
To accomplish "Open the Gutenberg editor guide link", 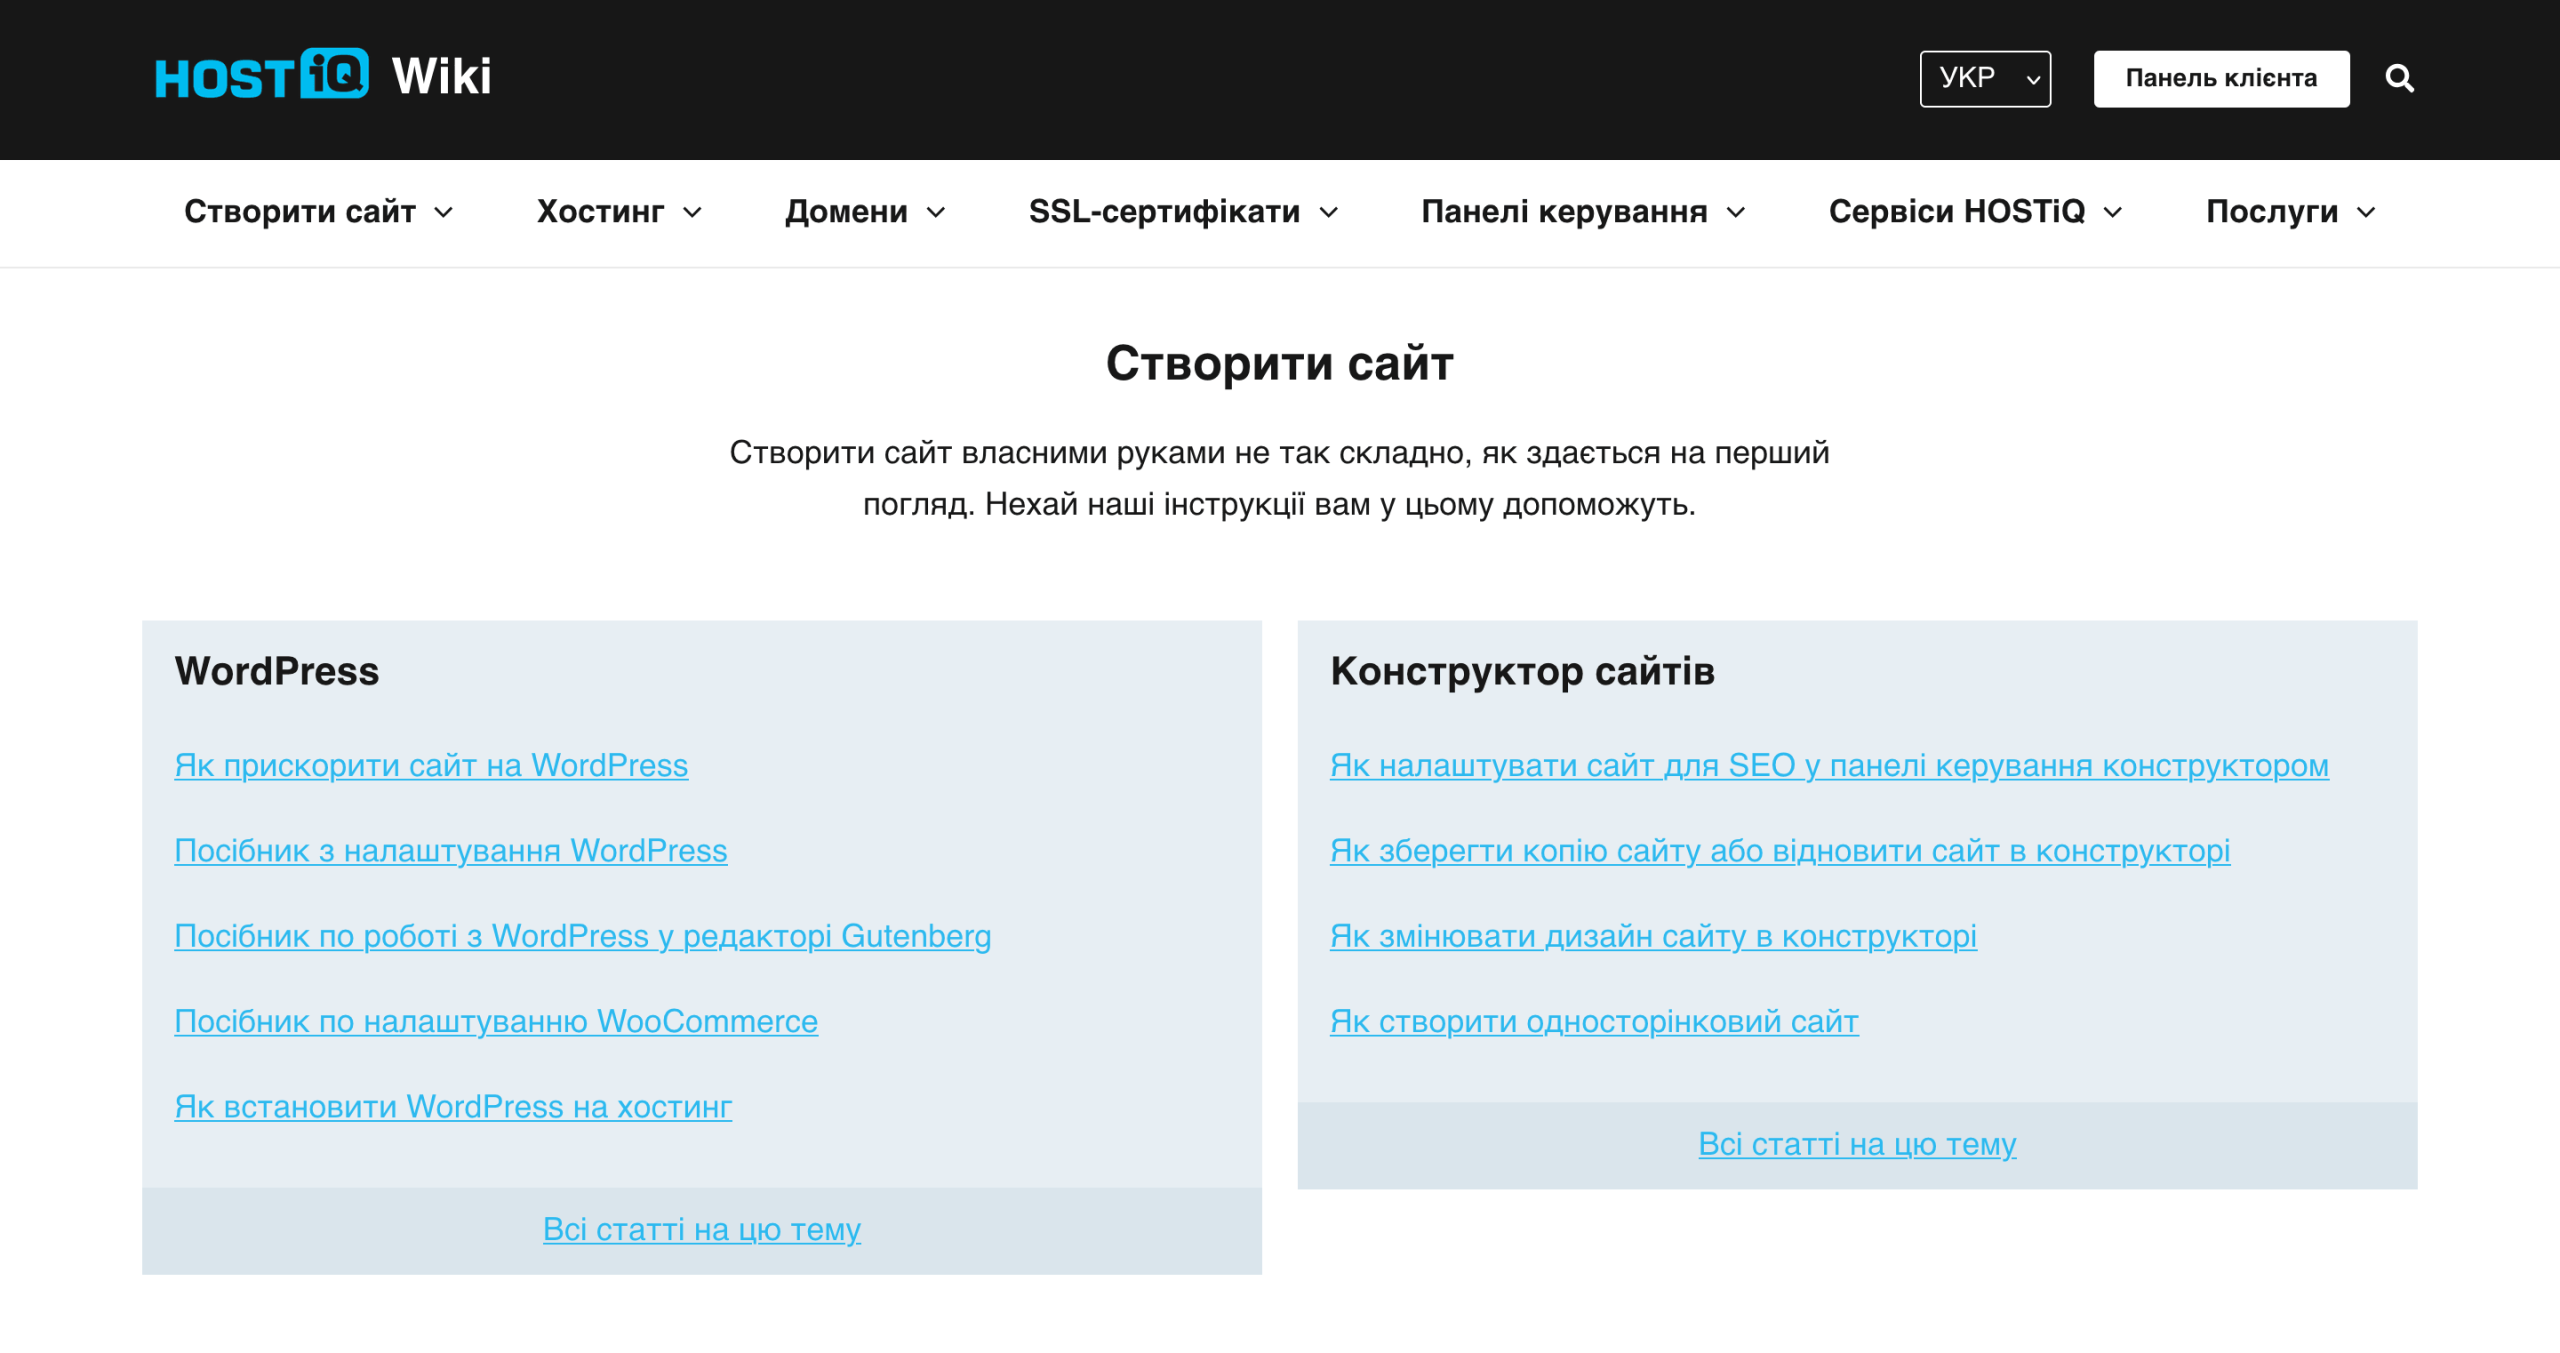I will tap(583, 936).
